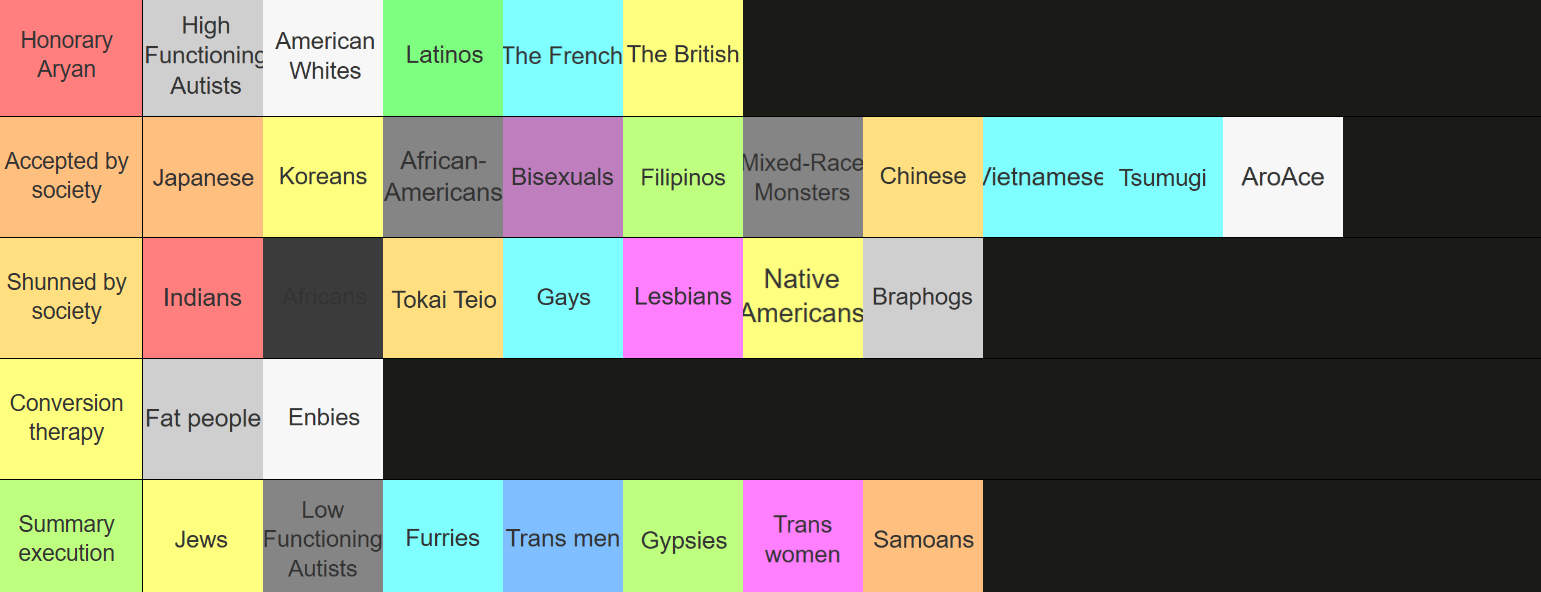Screen dimensions: 1541x592
Task: Select the Tokai Teio tile
Action: (x=443, y=298)
